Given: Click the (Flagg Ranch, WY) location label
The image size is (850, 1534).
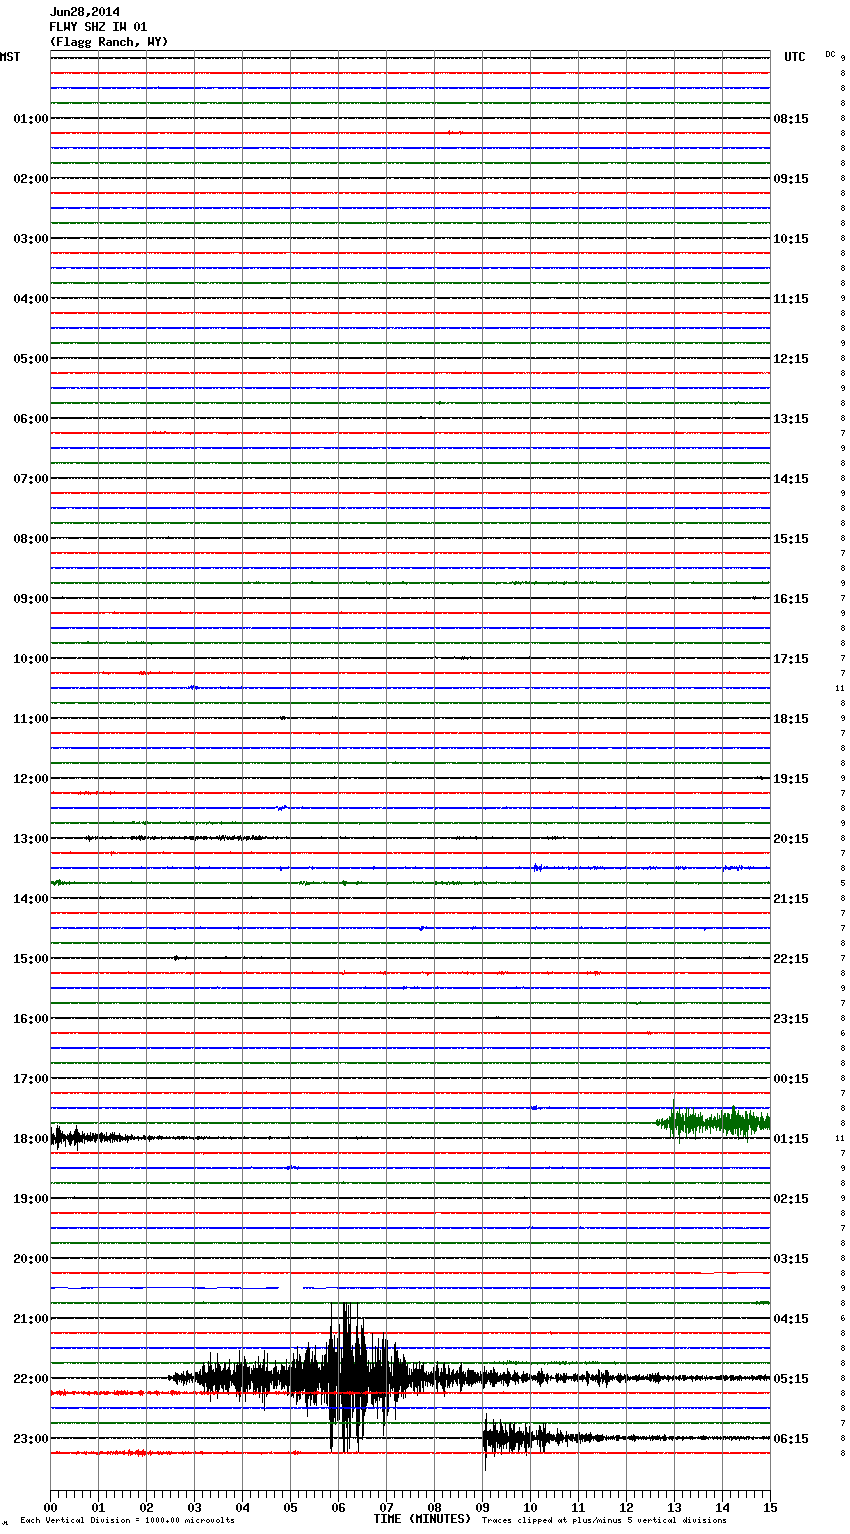Looking at the screenshot, I should click(109, 42).
